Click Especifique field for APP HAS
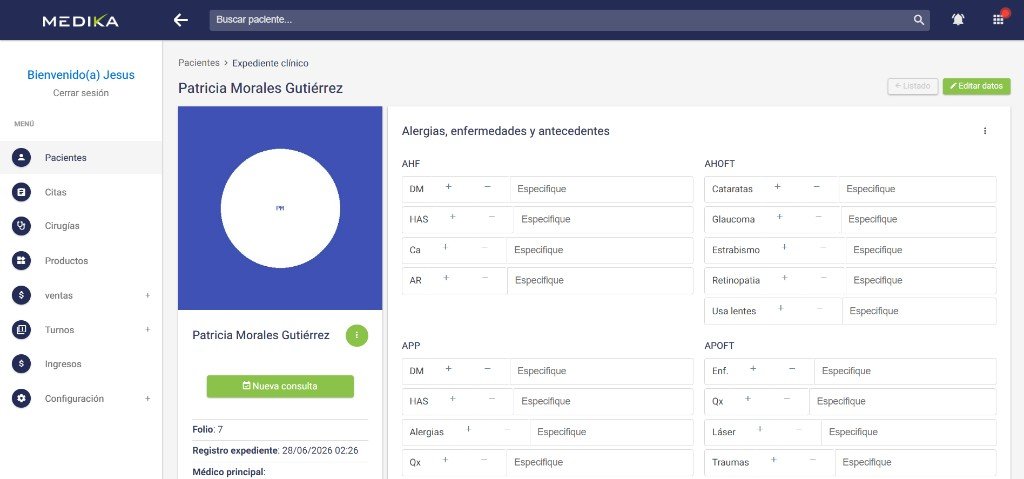The image size is (1024, 479). click(603, 401)
